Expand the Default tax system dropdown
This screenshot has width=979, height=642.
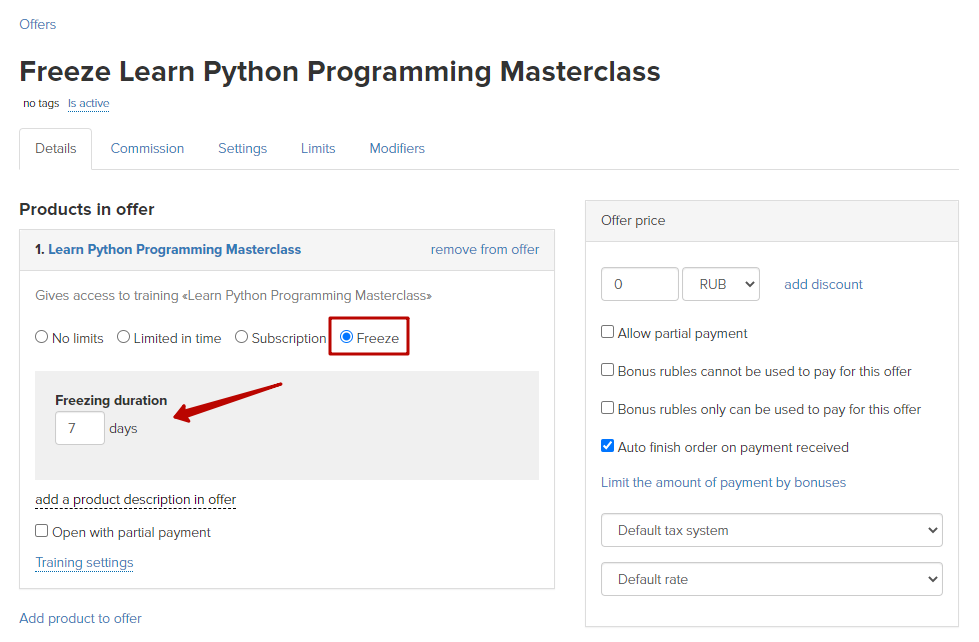[x=772, y=530]
